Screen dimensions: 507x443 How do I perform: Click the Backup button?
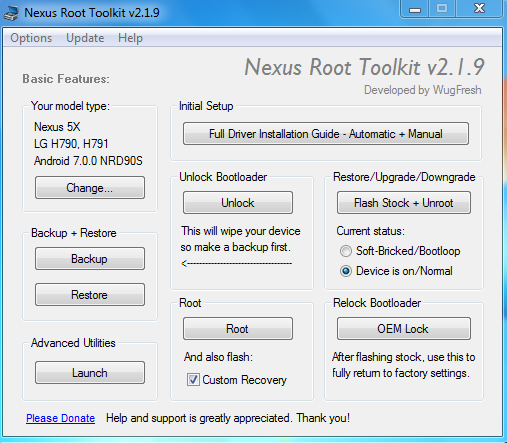point(90,259)
